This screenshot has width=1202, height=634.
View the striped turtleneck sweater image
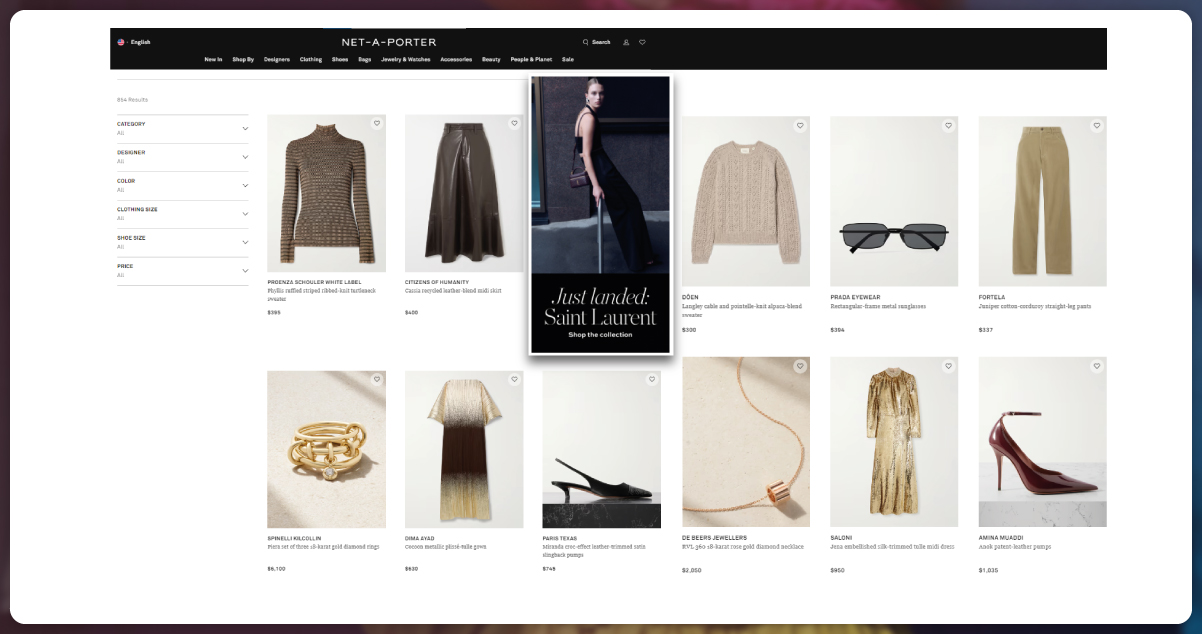[x=326, y=193]
